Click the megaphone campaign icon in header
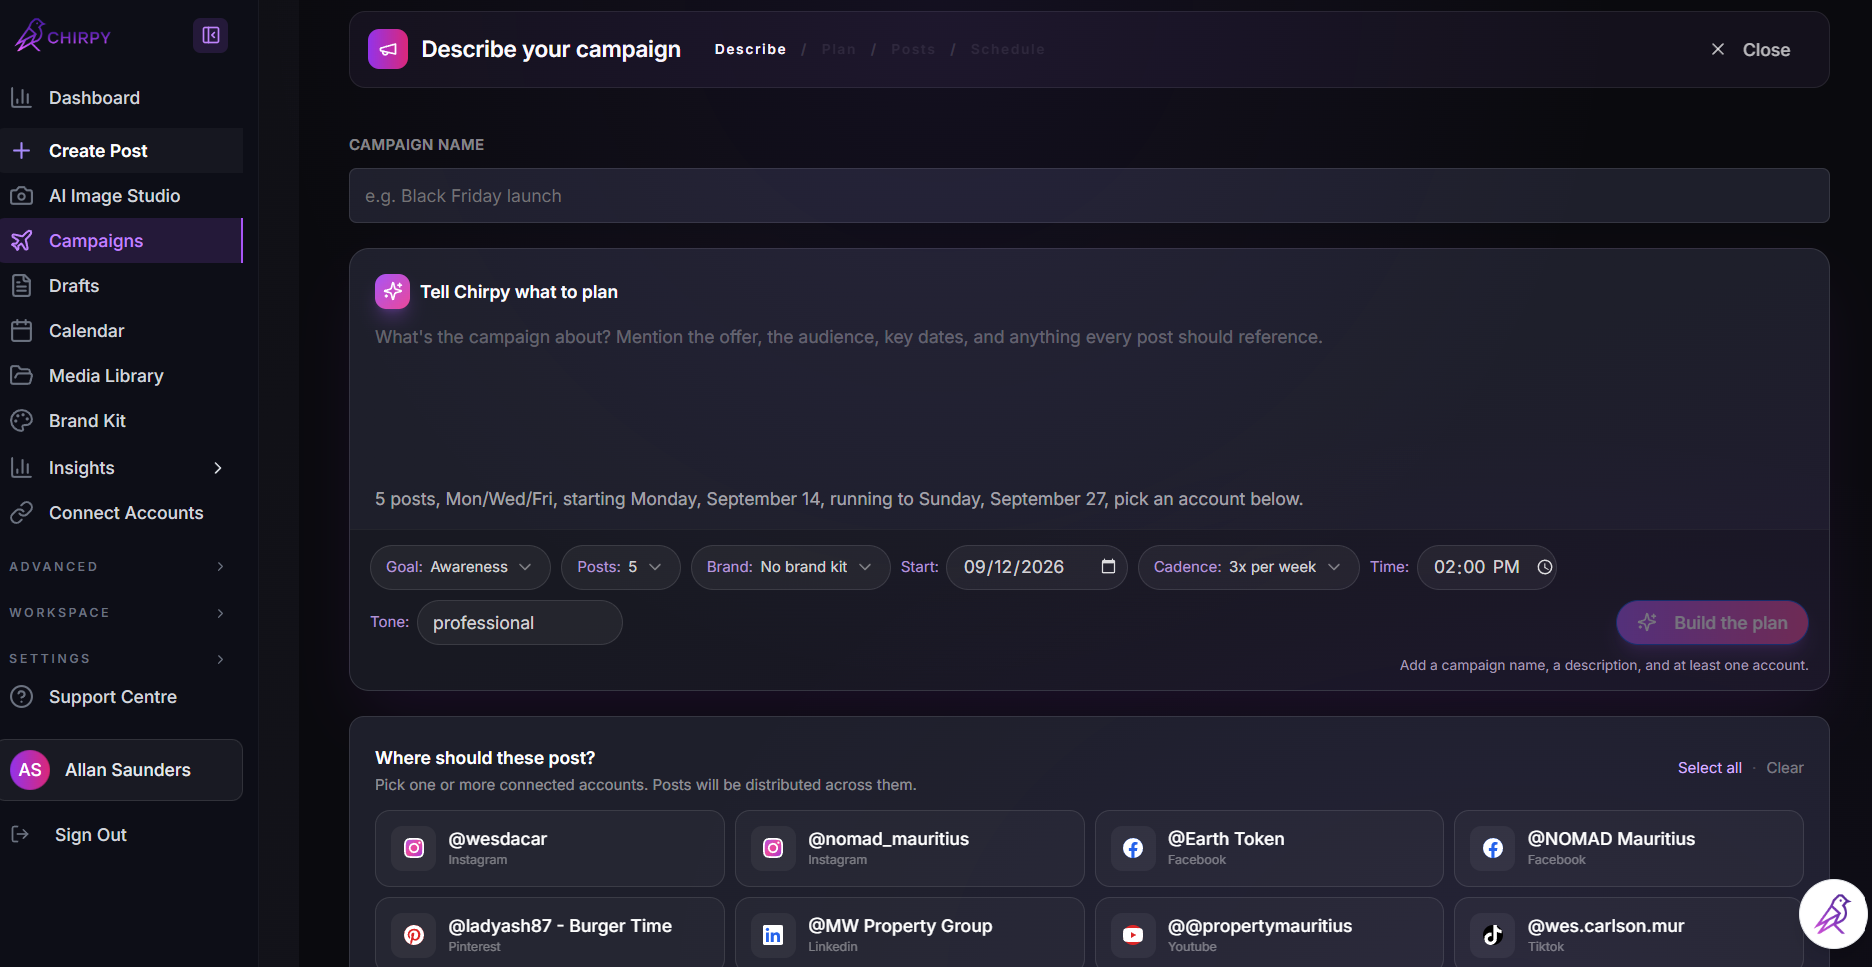Image resolution: width=1872 pixels, height=967 pixels. [388, 49]
